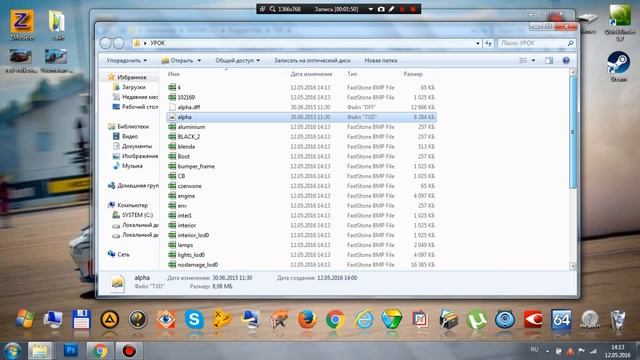The width and height of the screenshot is (640, 360).
Task: Open the My Computer icon in dock
Action: [x=53, y=319]
